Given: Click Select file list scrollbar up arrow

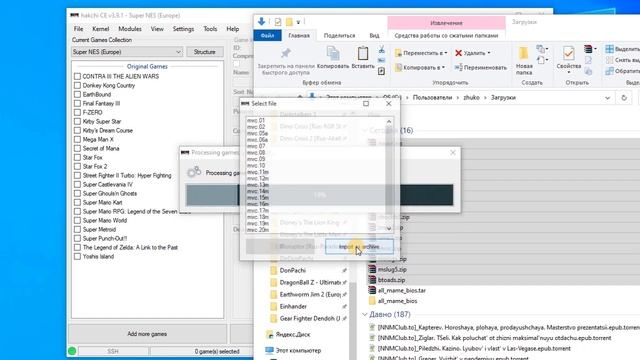Looking at the screenshot, I should click(x=389, y=122).
